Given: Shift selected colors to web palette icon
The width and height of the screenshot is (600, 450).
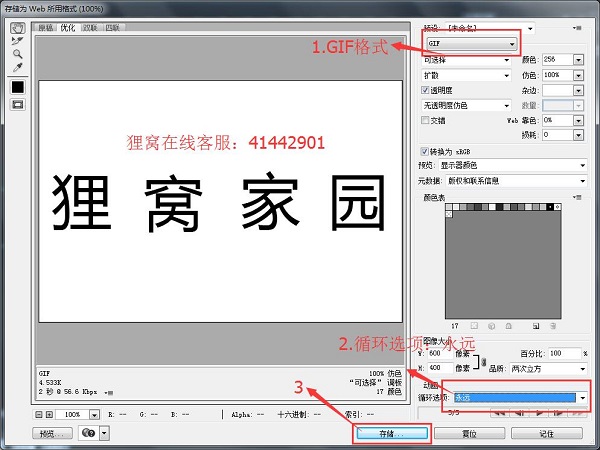Looking at the screenshot, I should coord(492,326).
